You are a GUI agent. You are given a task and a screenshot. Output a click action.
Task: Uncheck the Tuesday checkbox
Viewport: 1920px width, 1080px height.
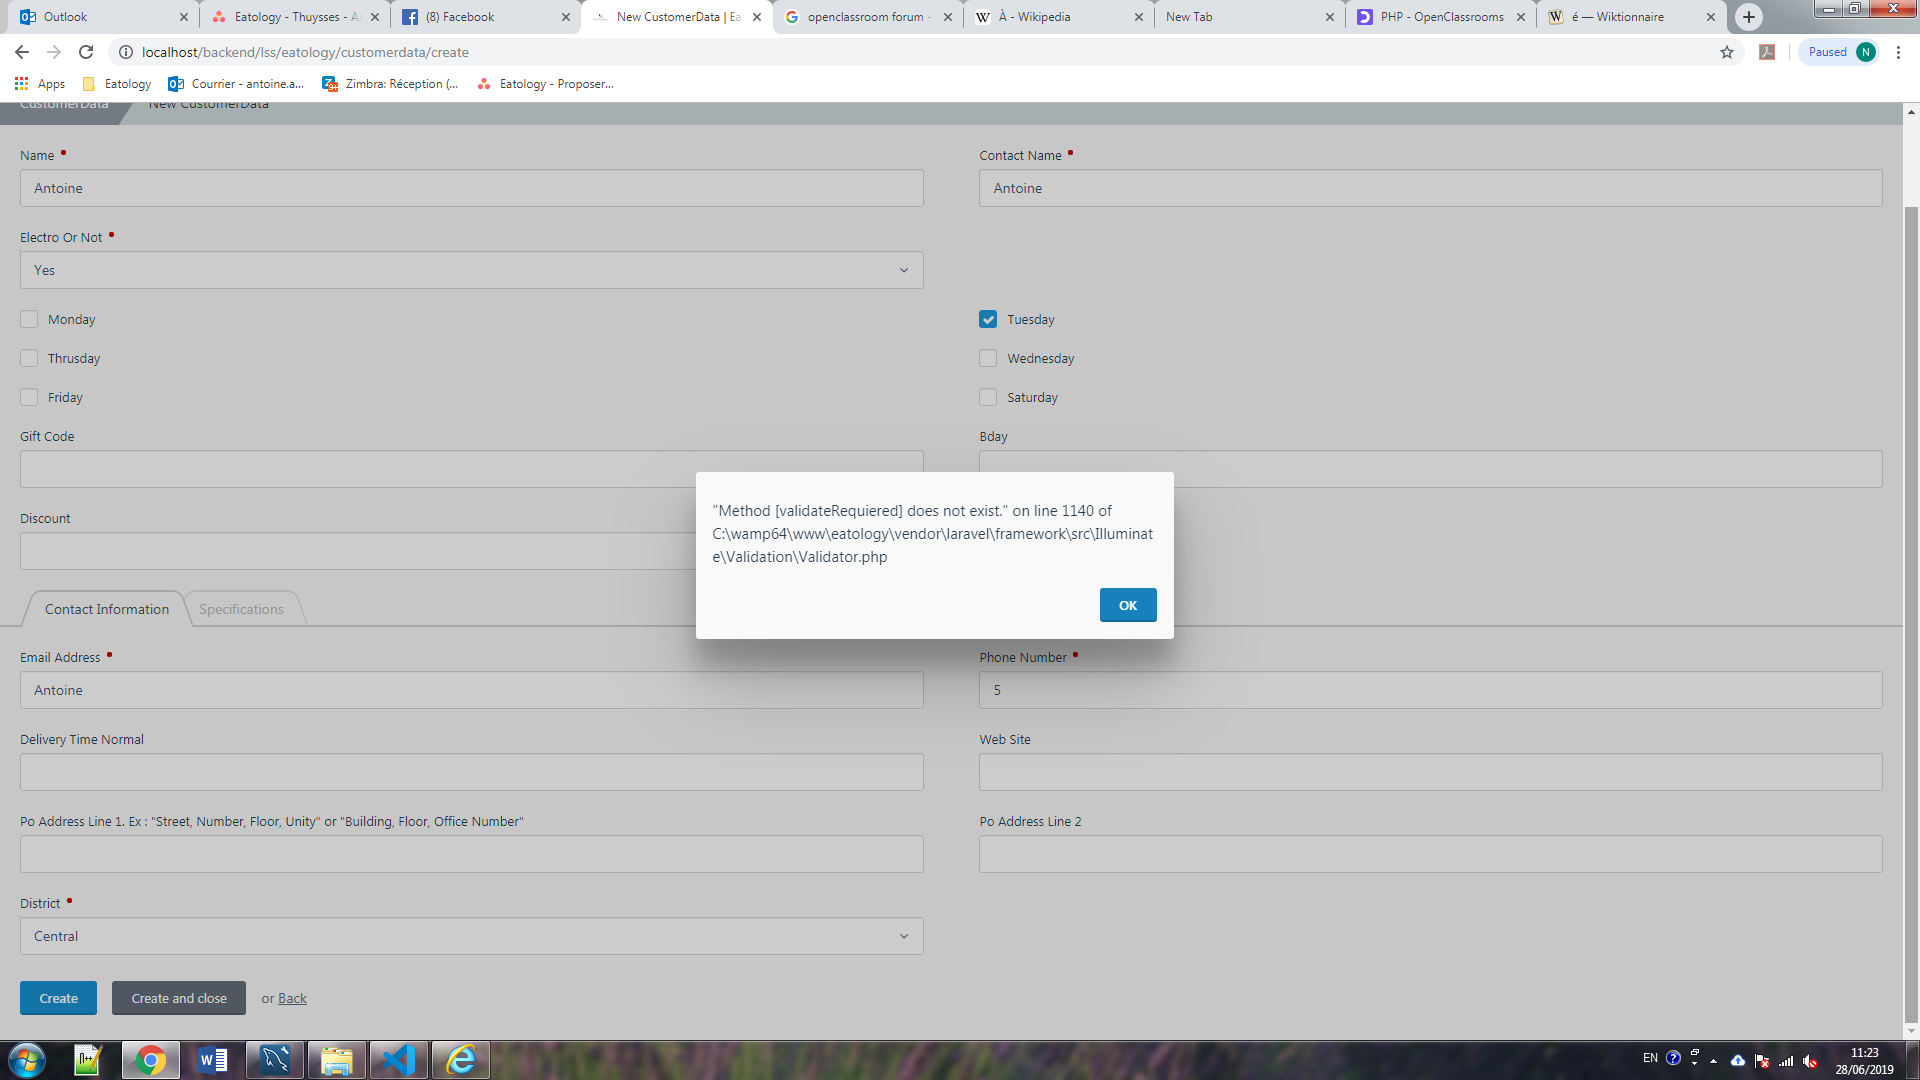click(988, 319)
